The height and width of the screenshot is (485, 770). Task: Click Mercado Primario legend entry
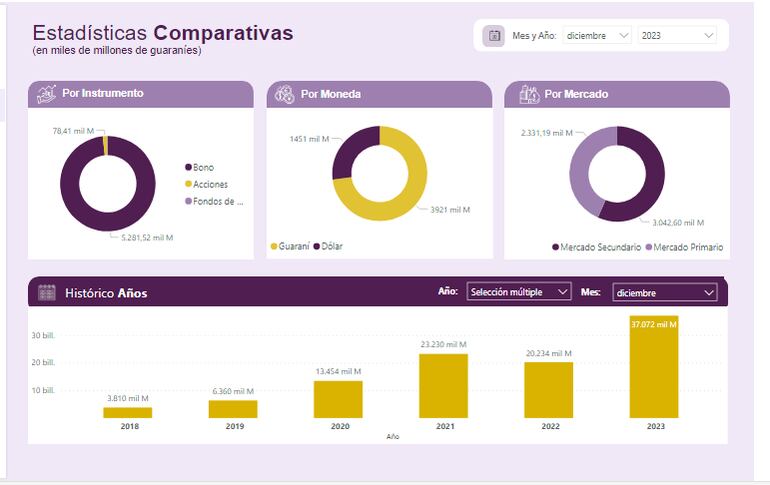[x=687, y=247]
